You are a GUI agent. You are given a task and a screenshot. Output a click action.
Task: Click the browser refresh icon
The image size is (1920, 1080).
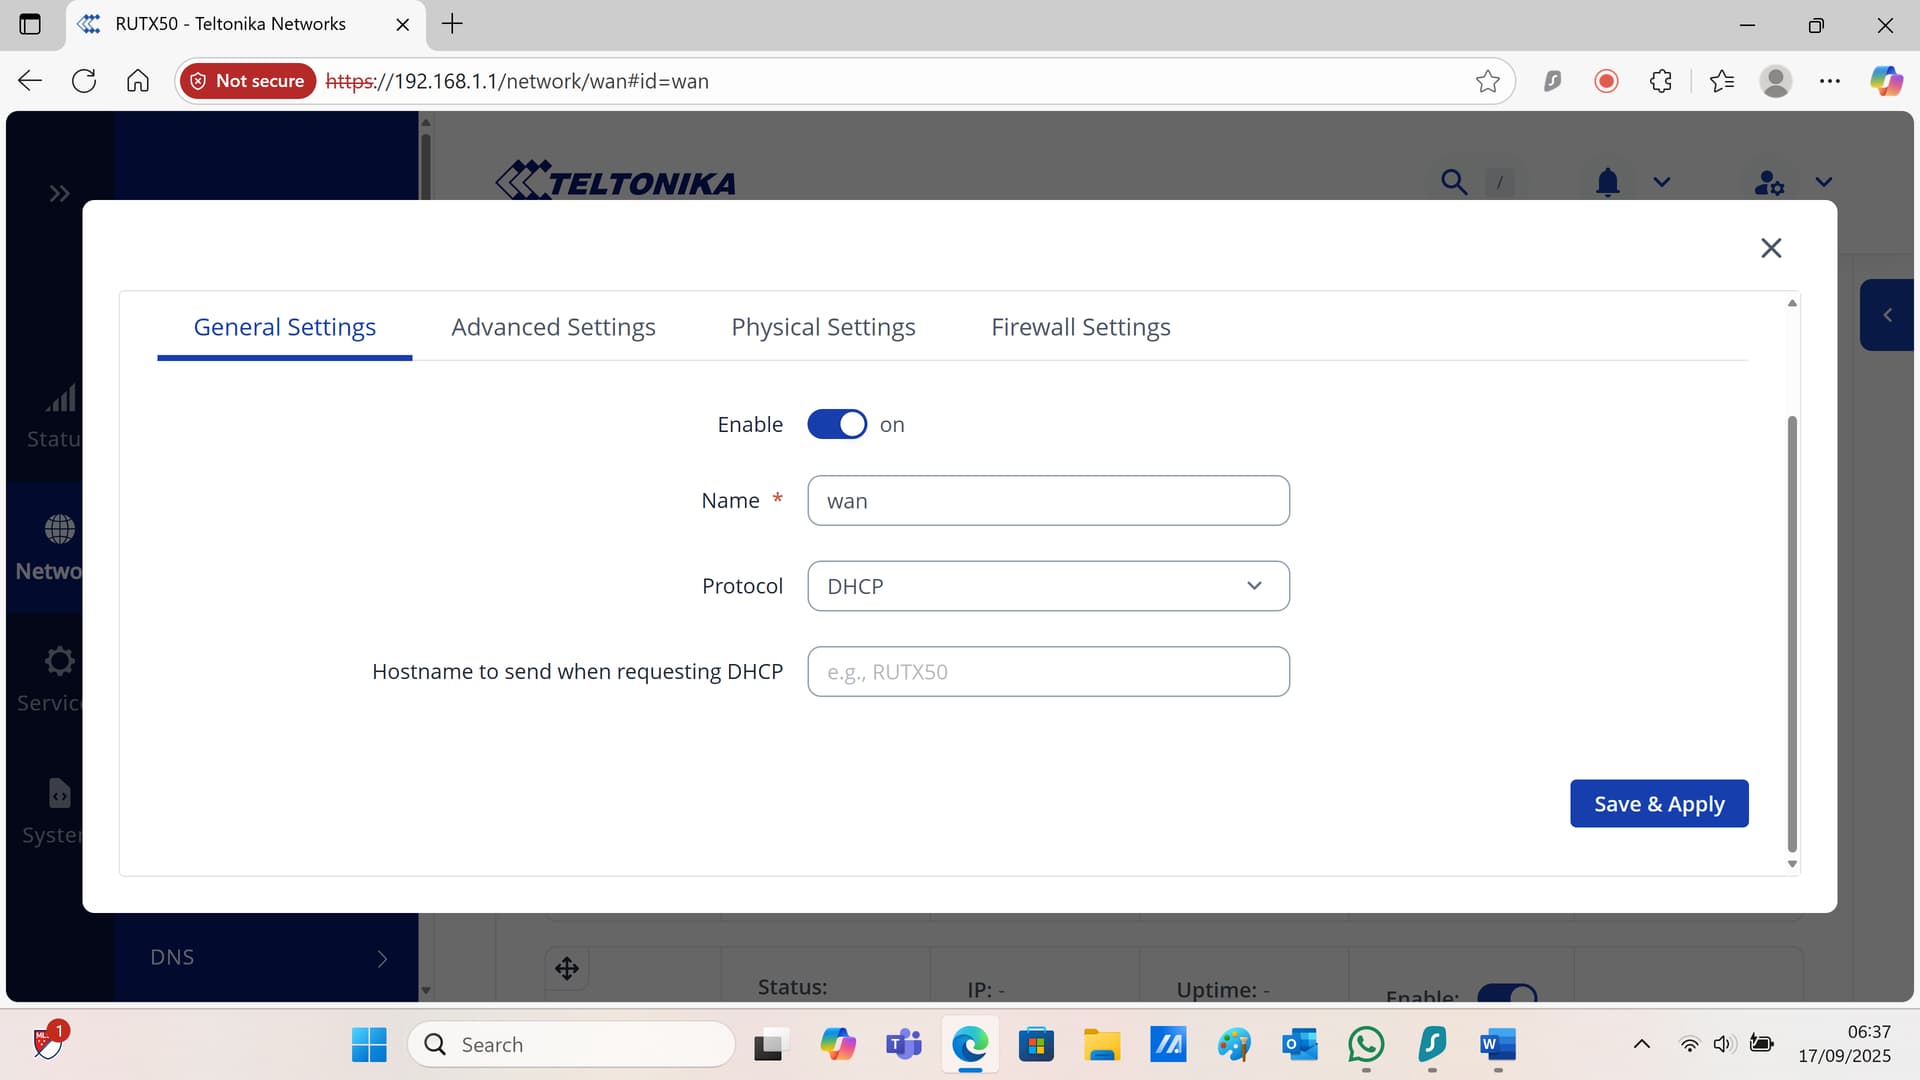[x=84, y=81]
